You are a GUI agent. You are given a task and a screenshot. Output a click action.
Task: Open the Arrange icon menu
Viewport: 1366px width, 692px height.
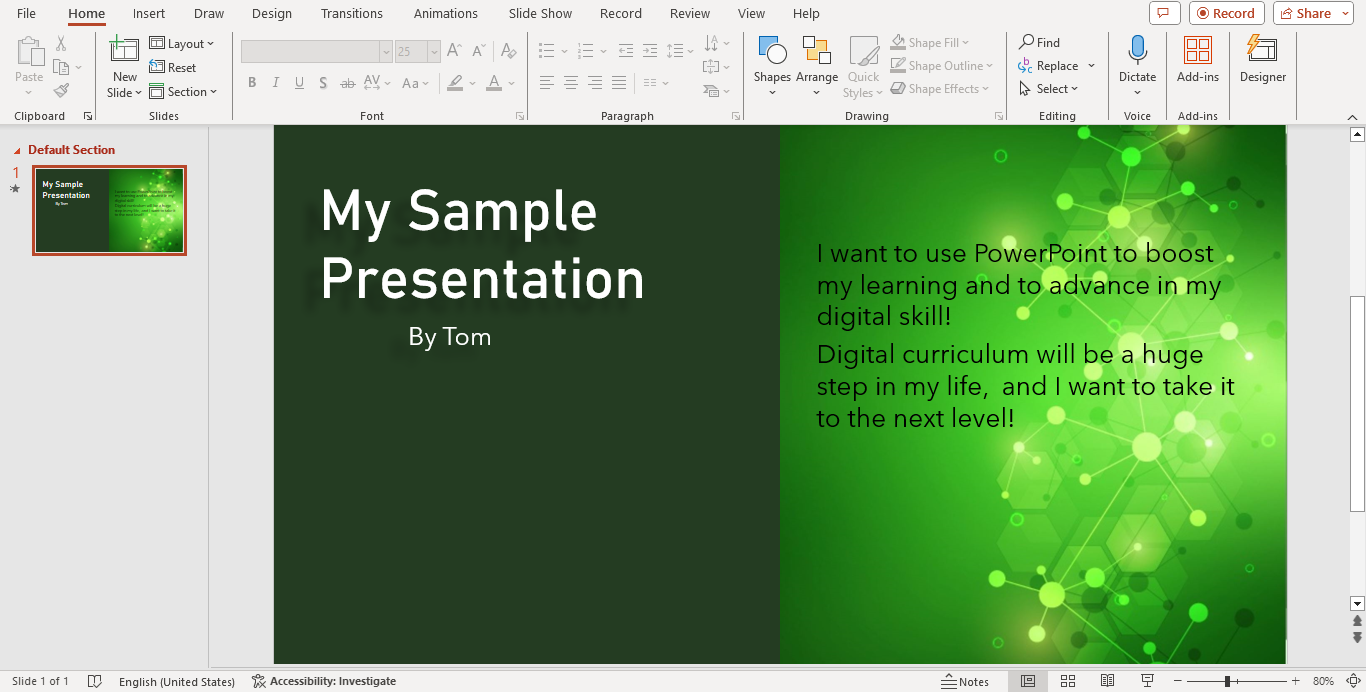[817, 50]
